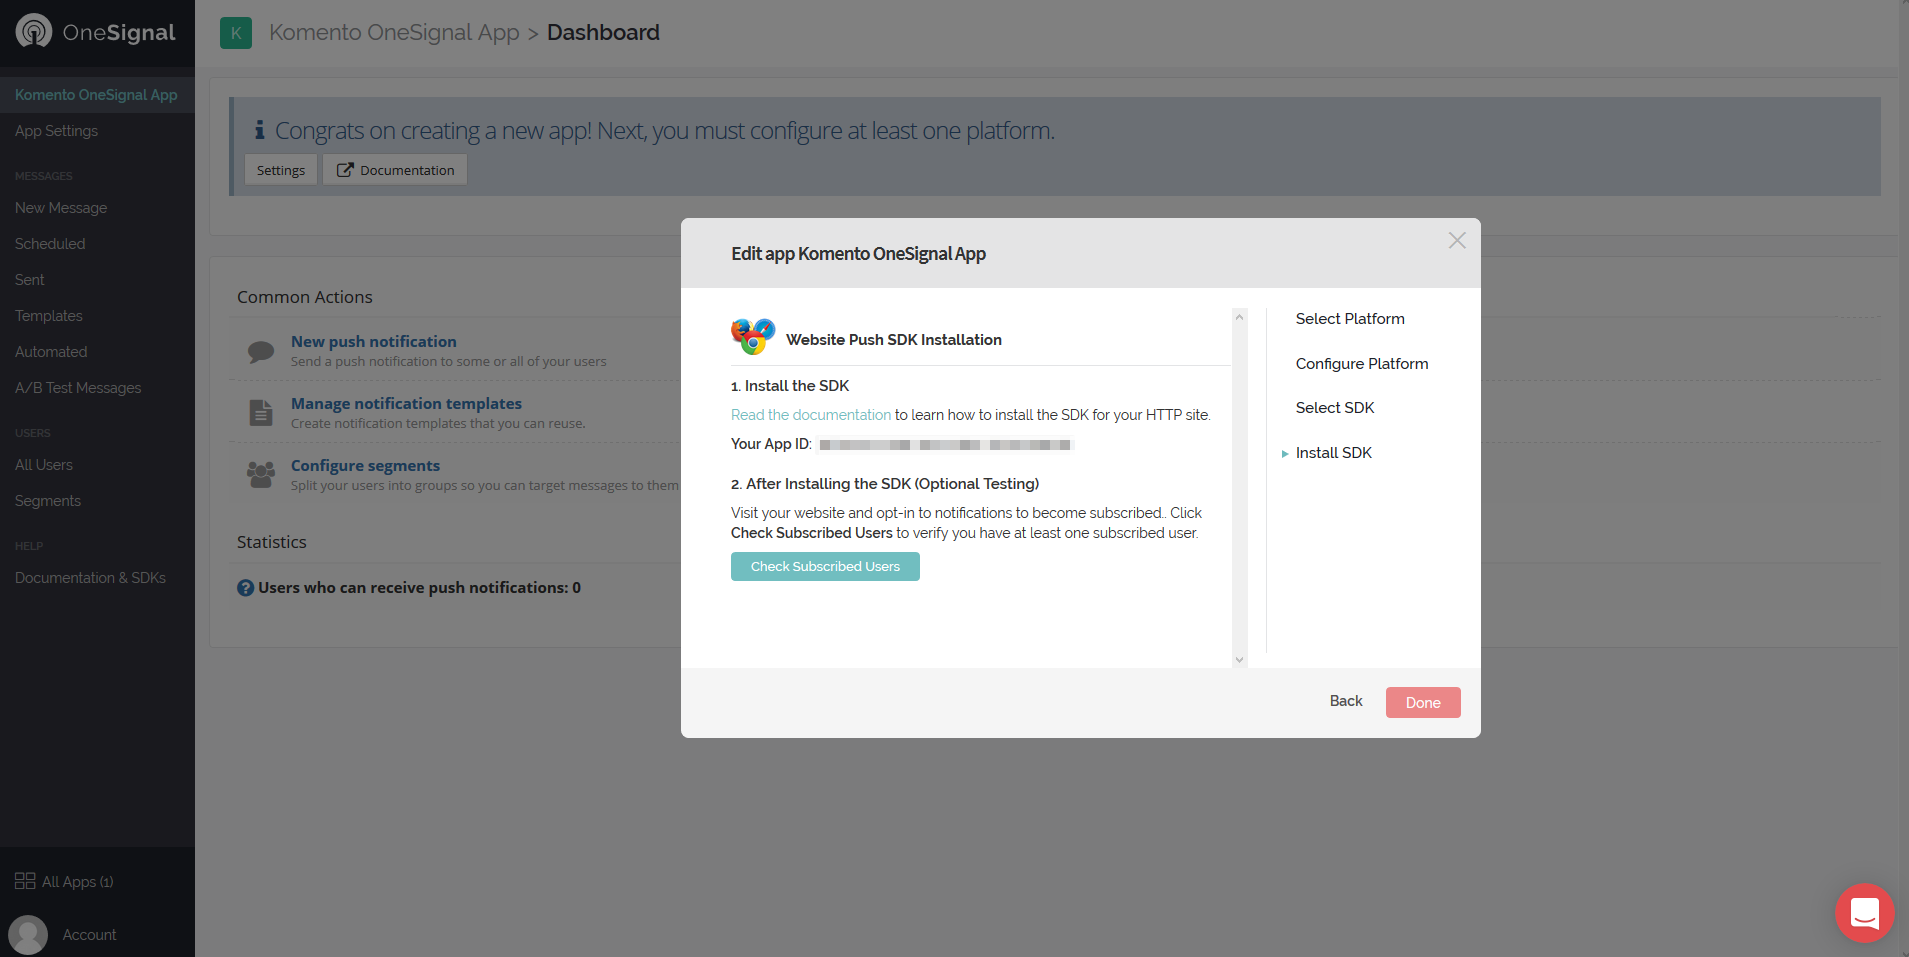The height and width of the screenshot is (957, 1909).
Task: Click the 'Dashboard' breadcrumb title
Action: [x=603, y=33]
